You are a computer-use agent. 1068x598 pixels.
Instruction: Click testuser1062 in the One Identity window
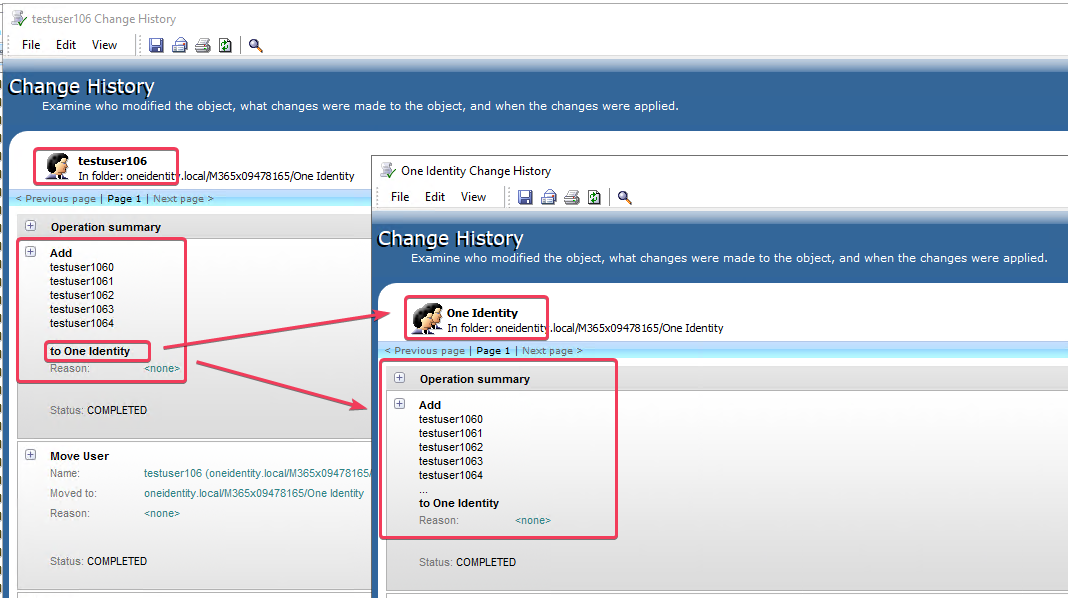click(x=451, y=447)
